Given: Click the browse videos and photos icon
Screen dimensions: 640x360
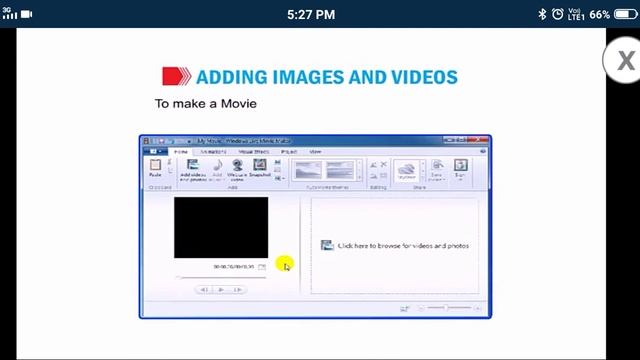Looking at the screenshot, I should coord(327,245).
